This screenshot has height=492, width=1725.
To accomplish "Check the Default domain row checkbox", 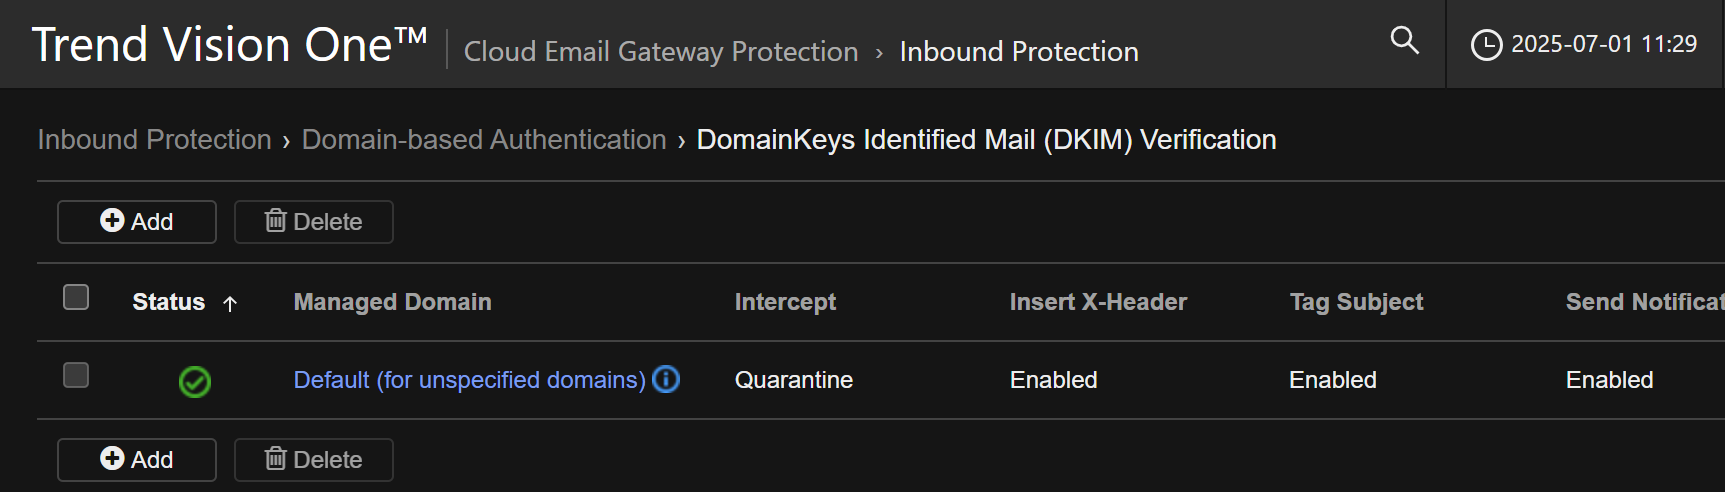I will [x=76, y=375].
